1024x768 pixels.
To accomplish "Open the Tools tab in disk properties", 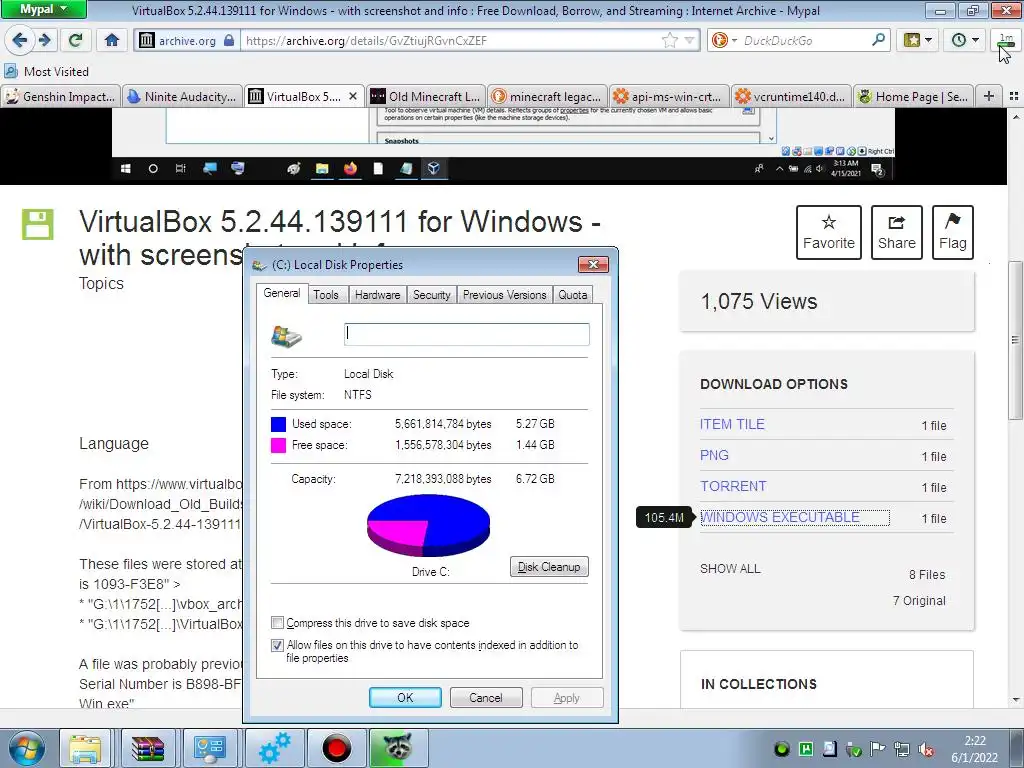I will [x=326, y=295].
